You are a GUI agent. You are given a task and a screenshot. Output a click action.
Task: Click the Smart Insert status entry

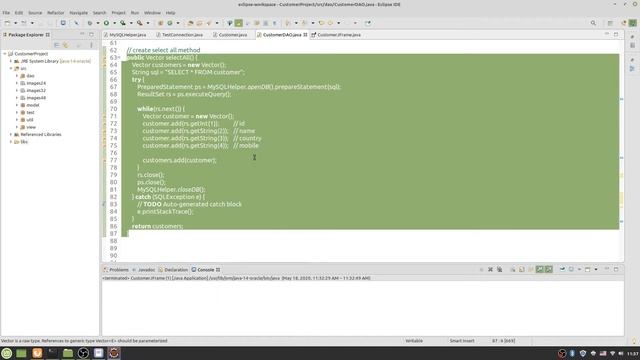[462, 340]
